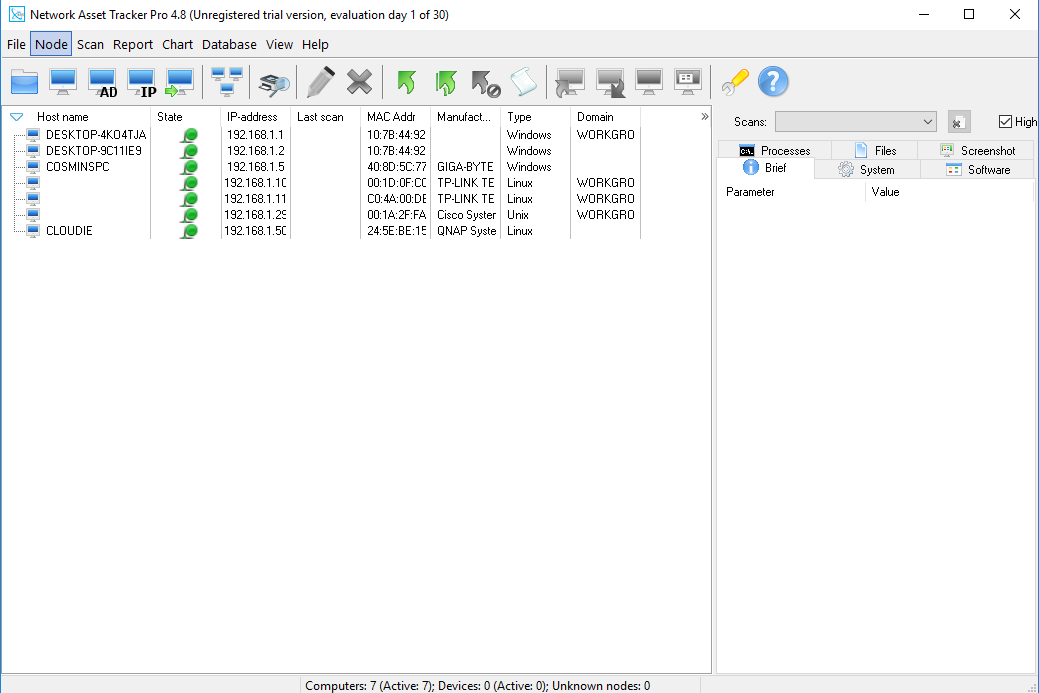
Task: Open help with the blue question mark icon
Action: tap(773, 82)
